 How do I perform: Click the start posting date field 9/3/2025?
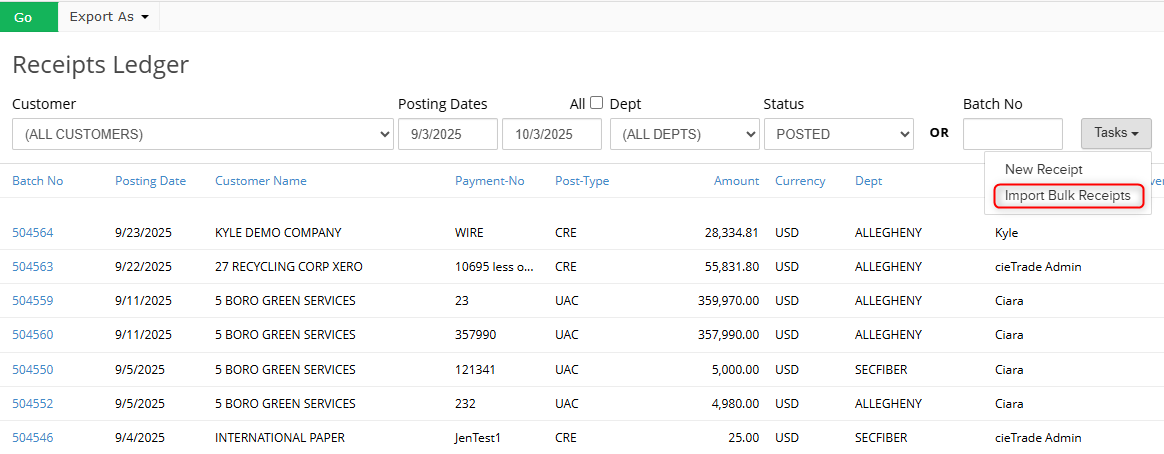(x=448, y=134)
